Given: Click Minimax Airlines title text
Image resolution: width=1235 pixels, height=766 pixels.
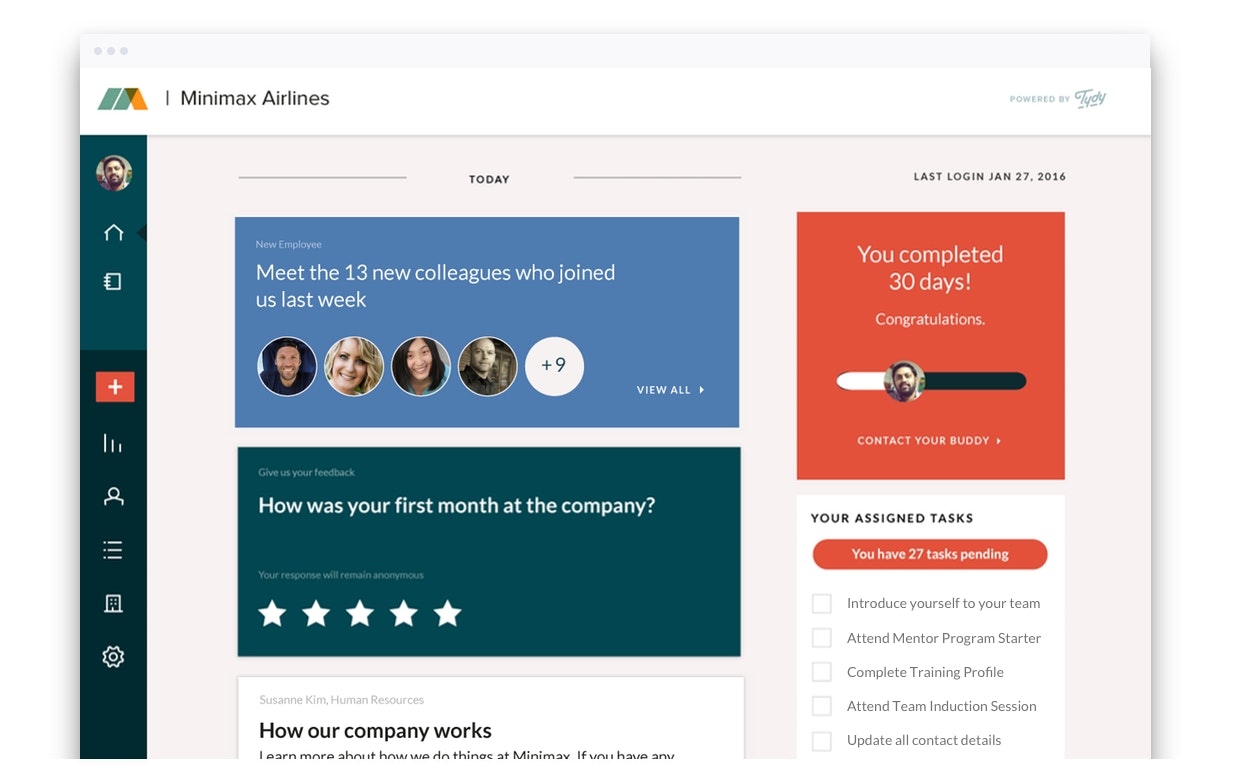Looking at the screenshot, I should click(x=255, y=98).
